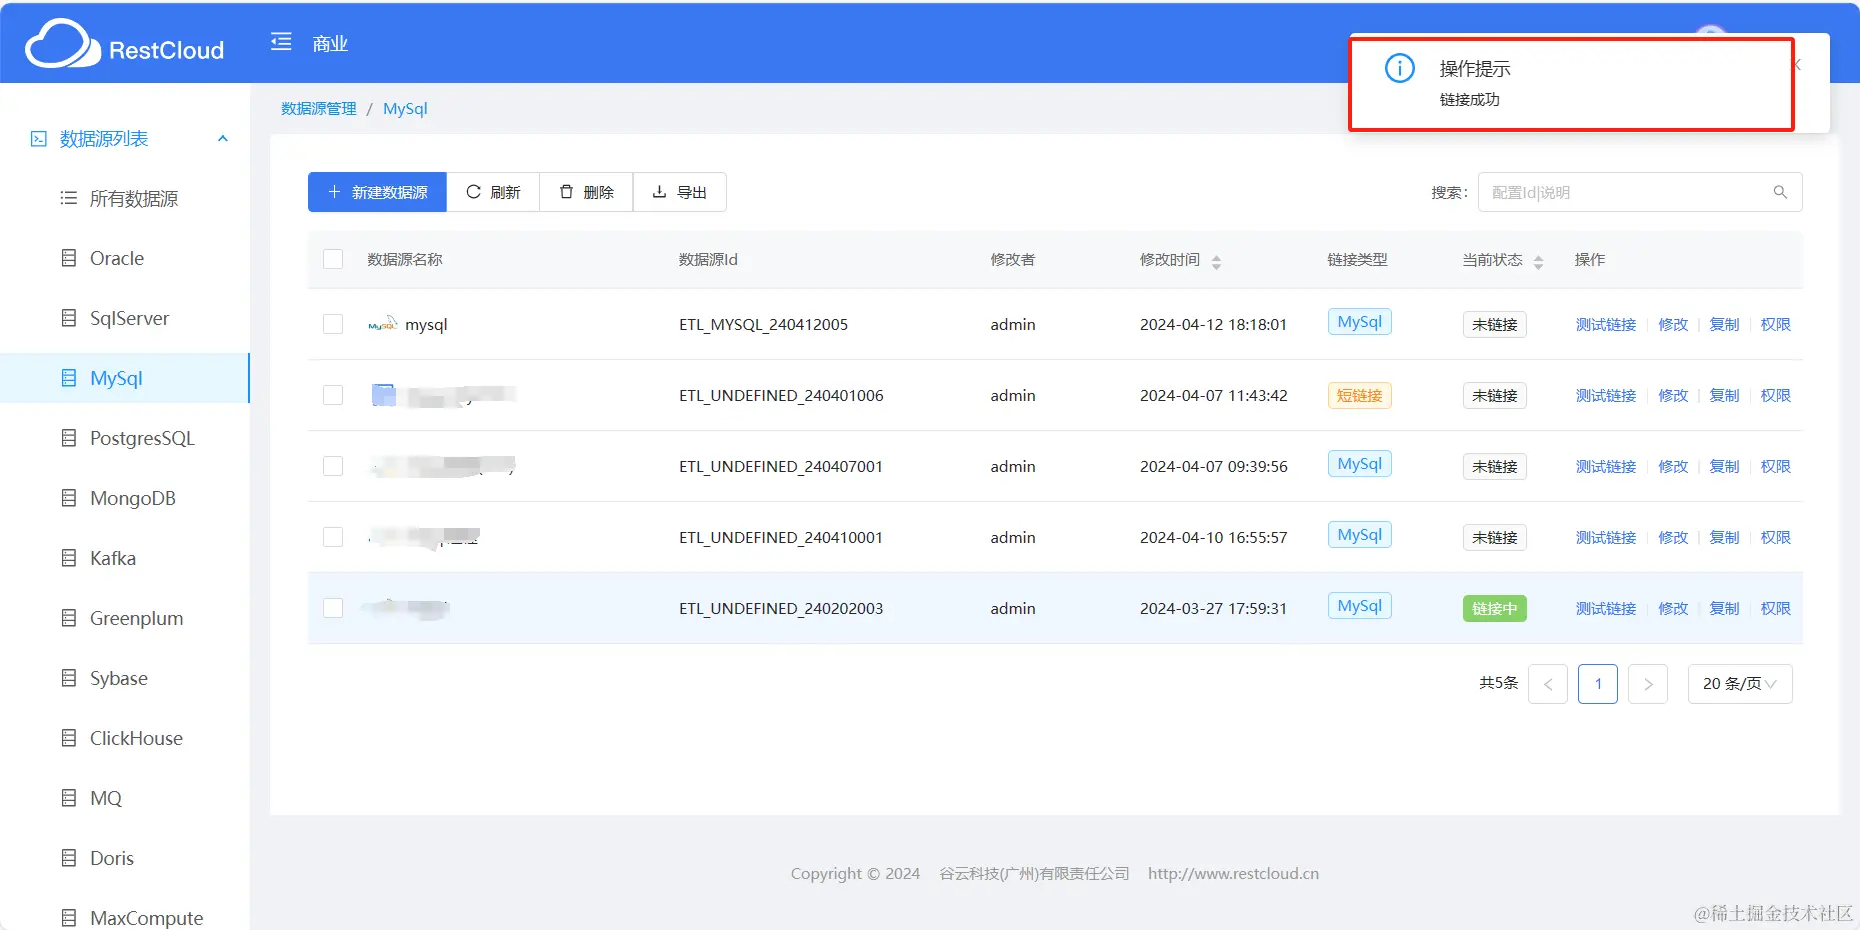Image resolution: width=1860 pixels, height=930 pixels.
Task: Sort by 当前状态 using its sort arrows
Action: [x=1538, y=262]
